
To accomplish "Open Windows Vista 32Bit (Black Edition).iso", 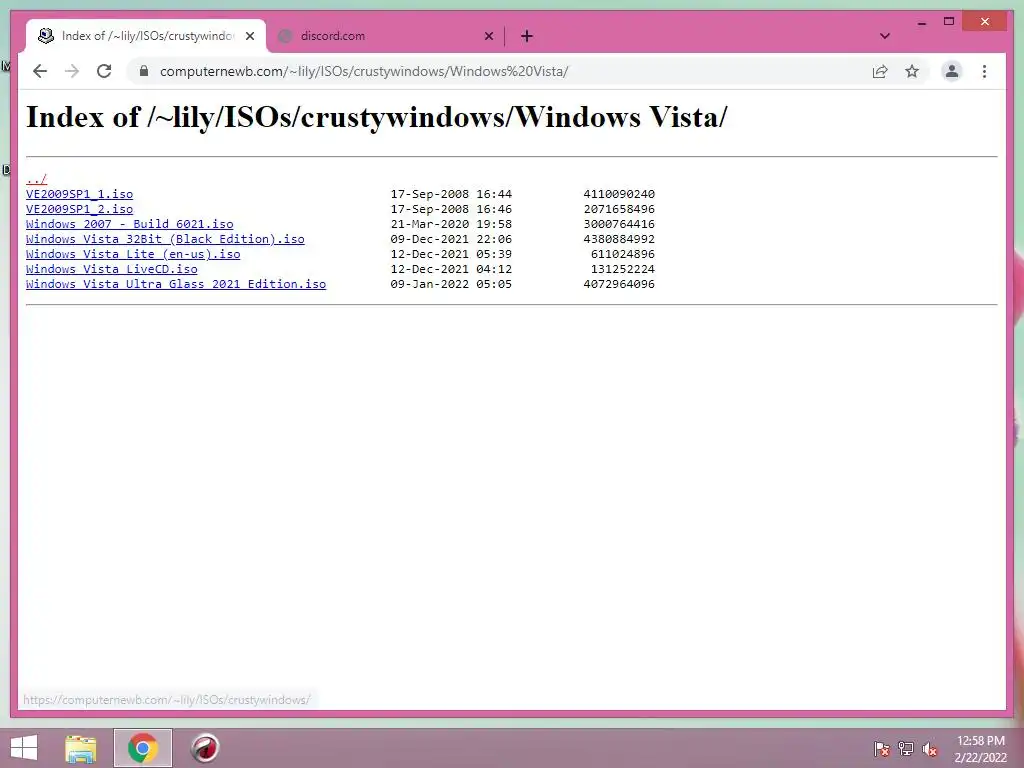I will (165, 239).
